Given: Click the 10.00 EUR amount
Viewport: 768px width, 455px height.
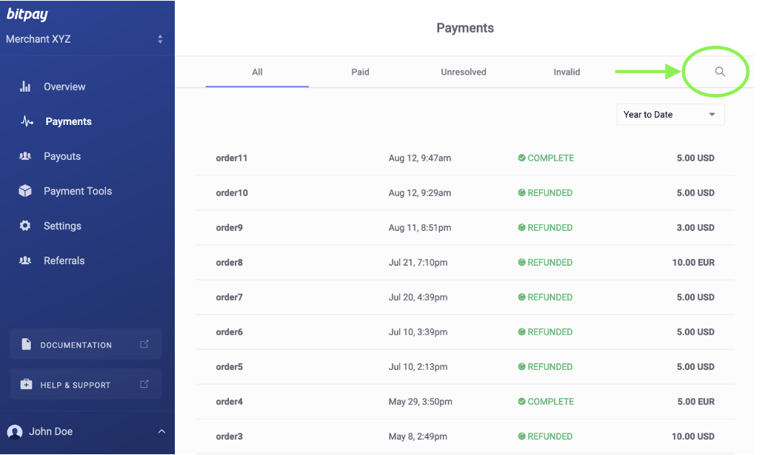Looking at the screenshot, I should point(693,263).
